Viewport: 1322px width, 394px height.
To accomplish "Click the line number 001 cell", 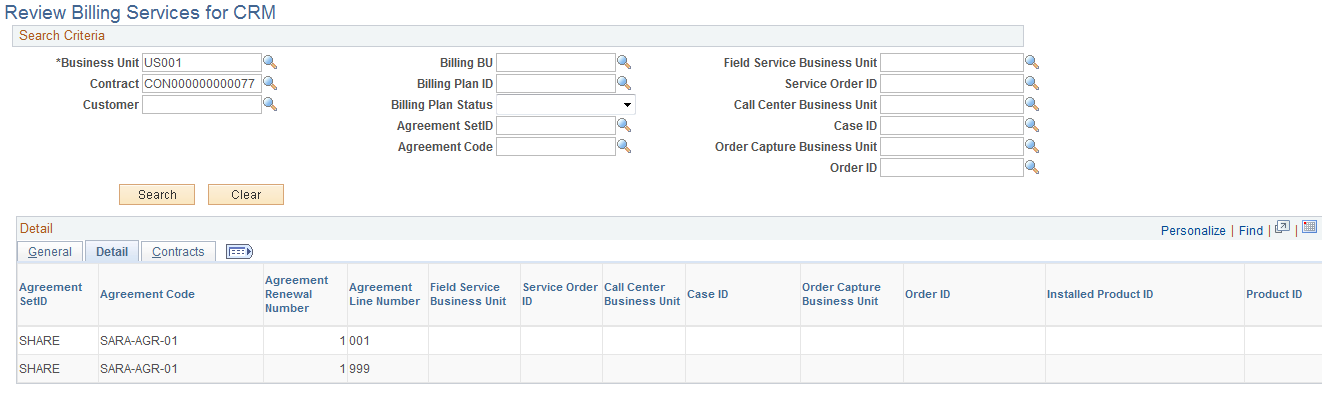I will [387, 341].
